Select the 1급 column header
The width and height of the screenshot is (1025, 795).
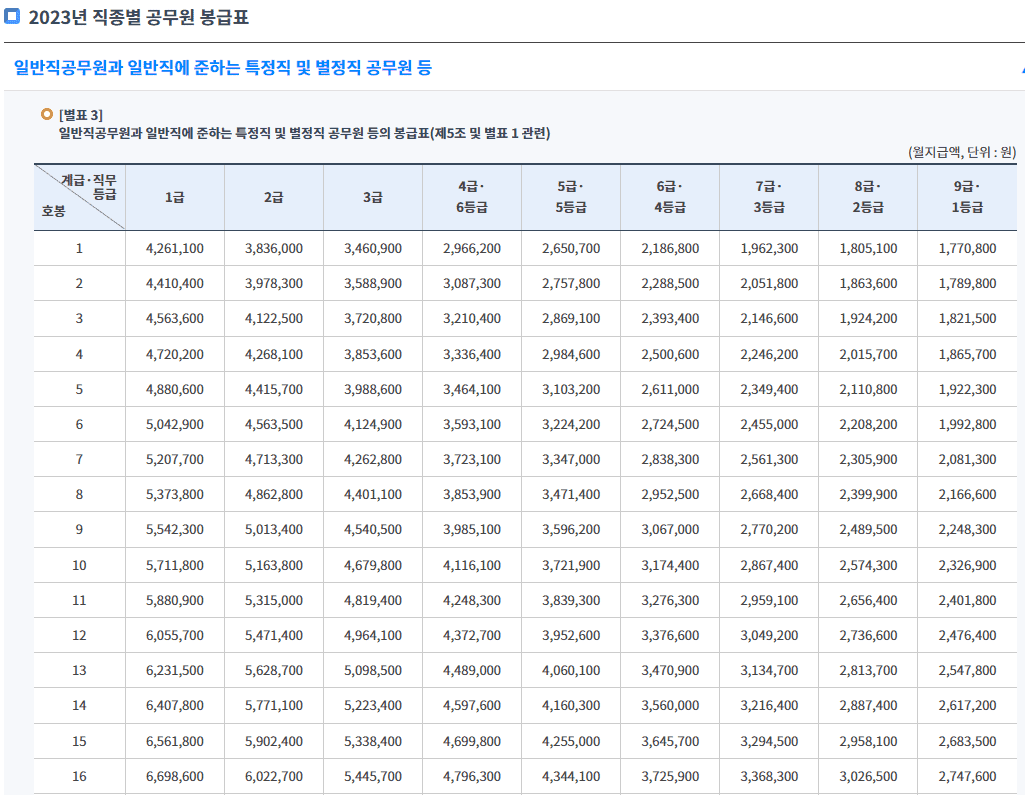(175, 197)
